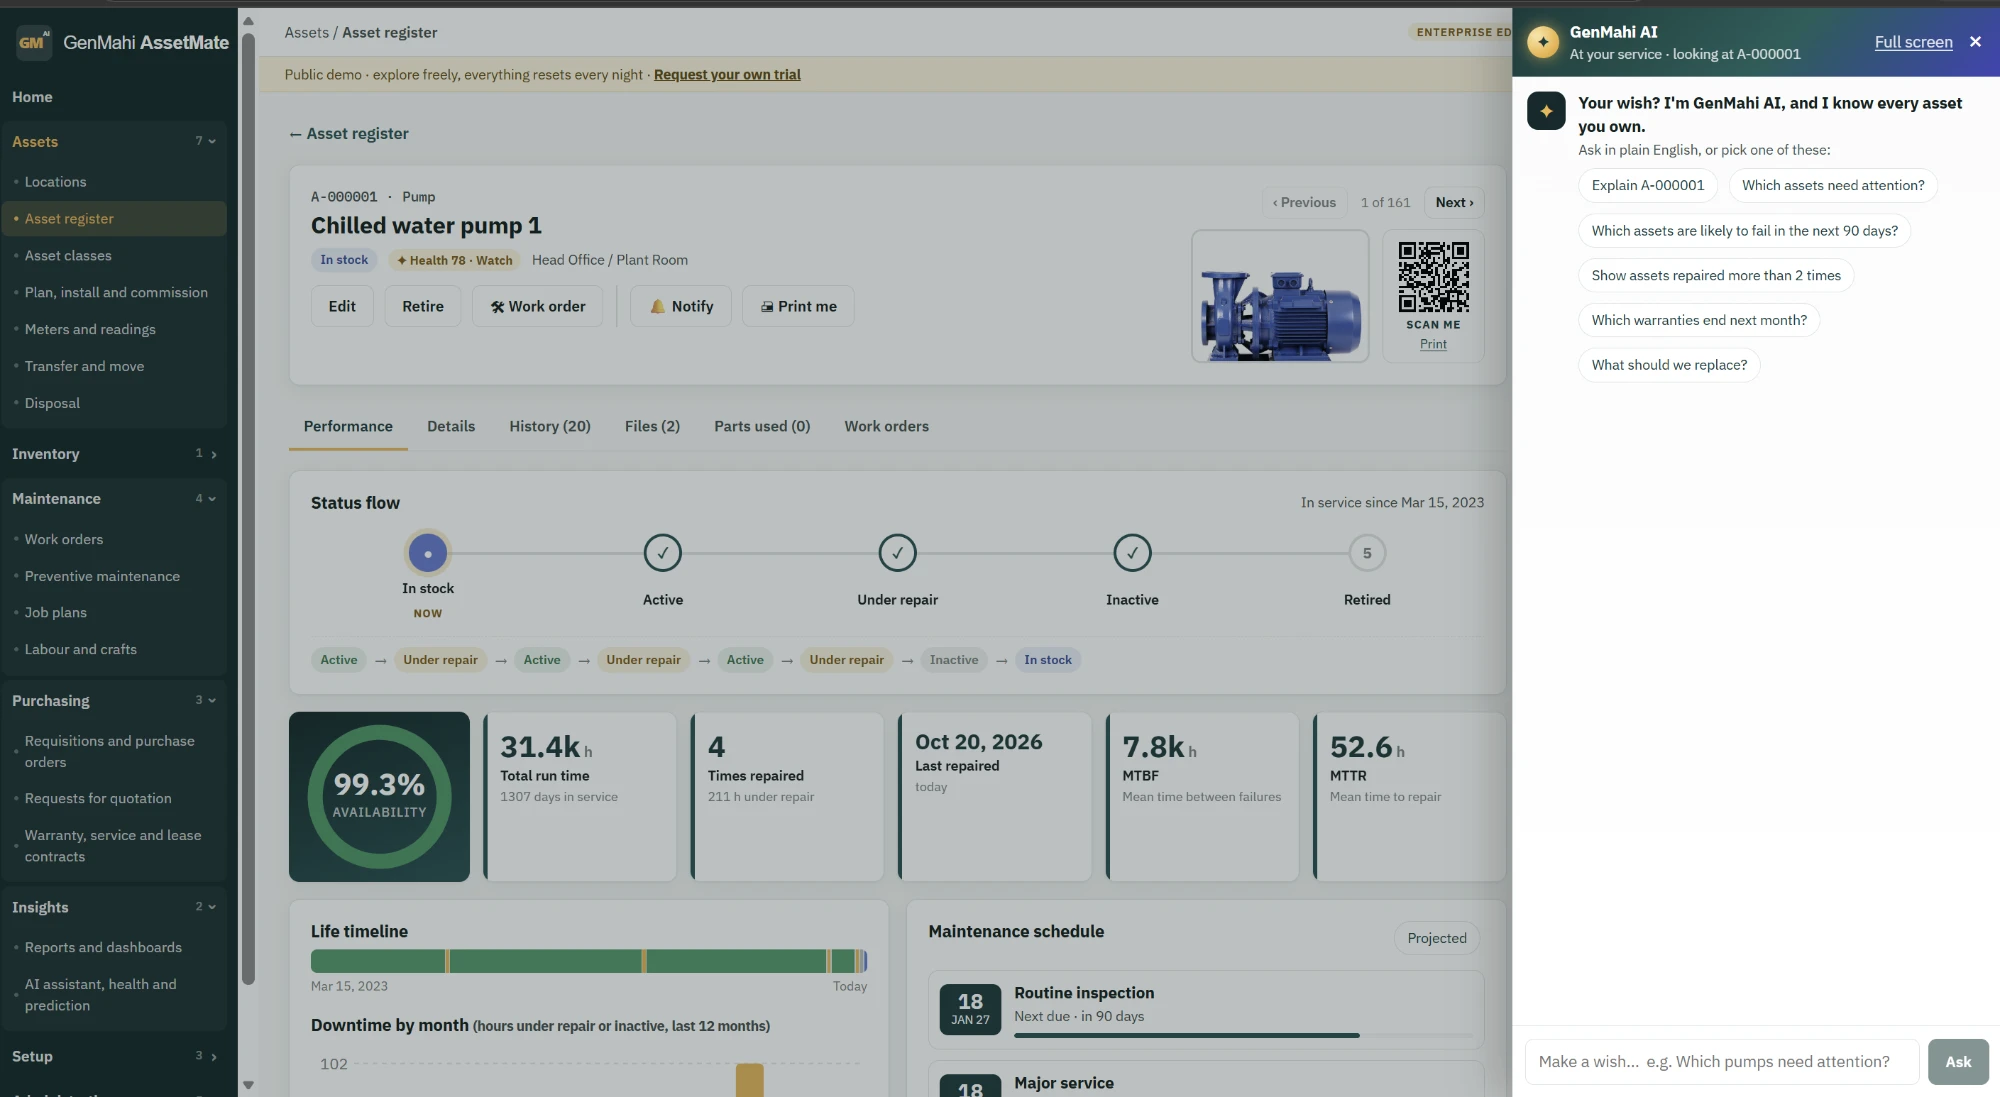Collapse the Assets sidebar section
2000x1097 pixels.
tap(114, 142)
